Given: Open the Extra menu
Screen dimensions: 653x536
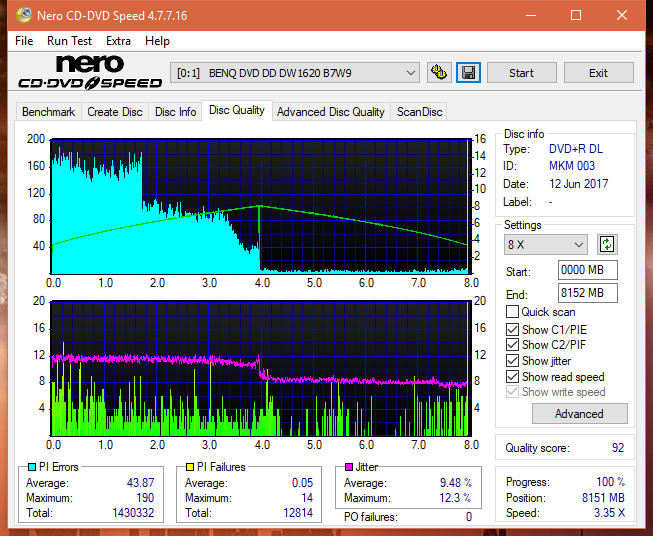Looking at the screenshot, I should (118, 41).
